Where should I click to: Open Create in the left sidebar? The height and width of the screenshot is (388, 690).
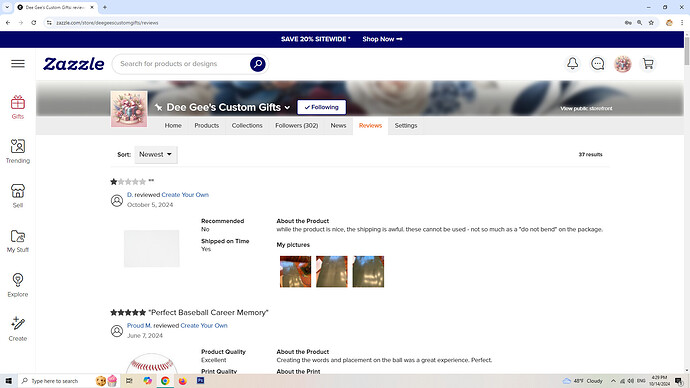tap(18, 329)
